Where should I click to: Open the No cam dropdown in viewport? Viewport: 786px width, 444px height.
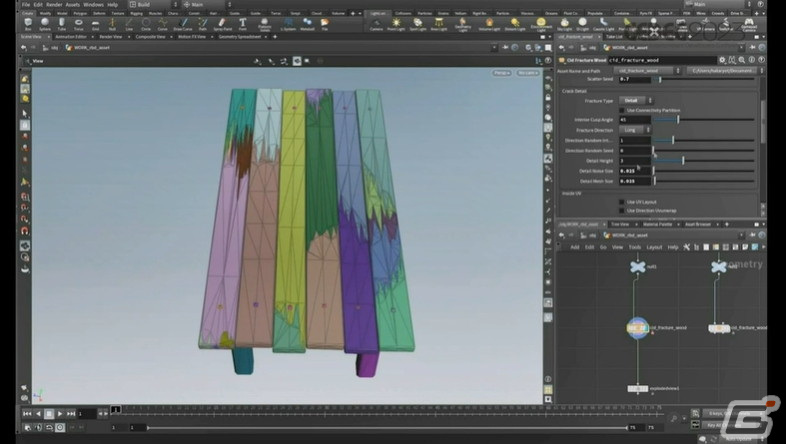click(x=527, y=73)
